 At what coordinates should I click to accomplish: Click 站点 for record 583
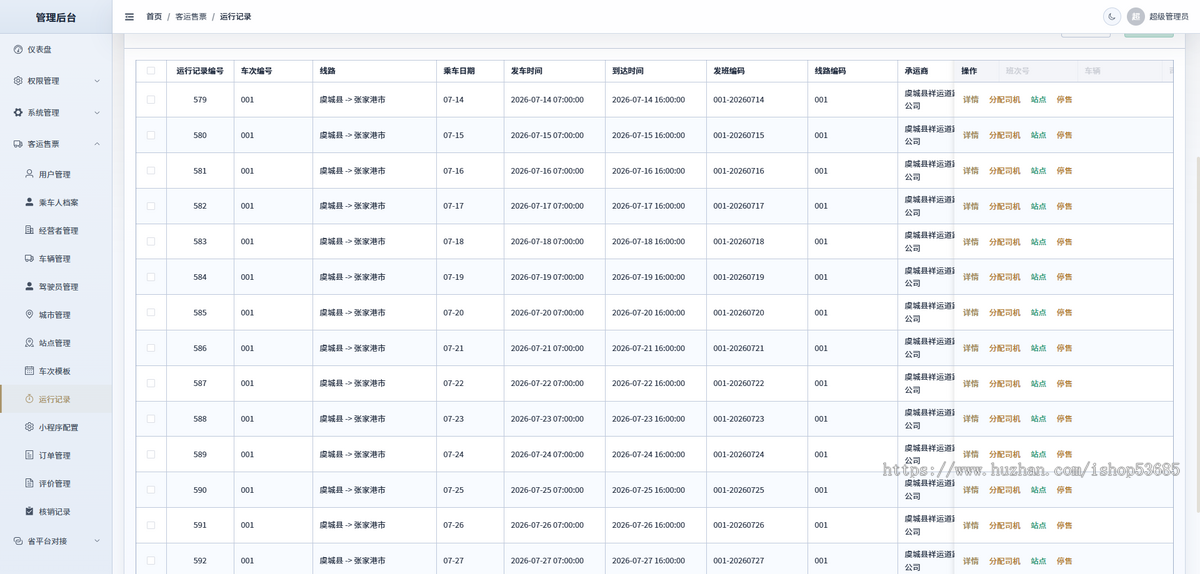pos(1039,242)
